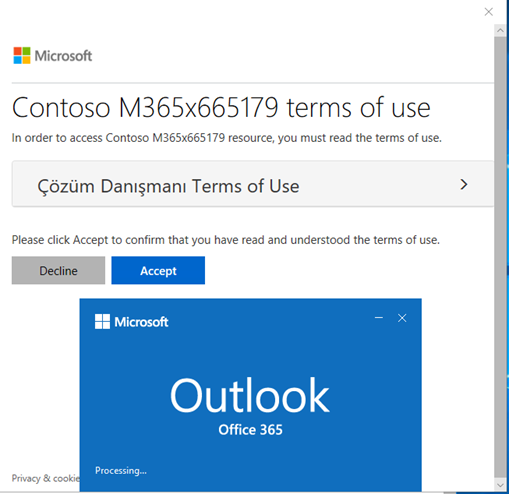Click the 'In order to access Contoso' sentence

[x=227, y=138]
